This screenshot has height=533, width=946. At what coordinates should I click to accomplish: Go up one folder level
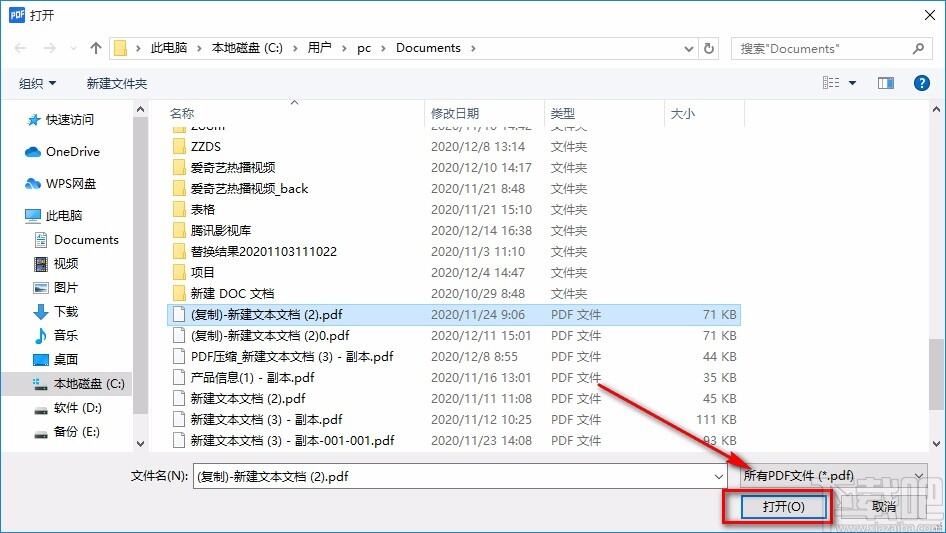pyautogui.click(x=95, y=48)
